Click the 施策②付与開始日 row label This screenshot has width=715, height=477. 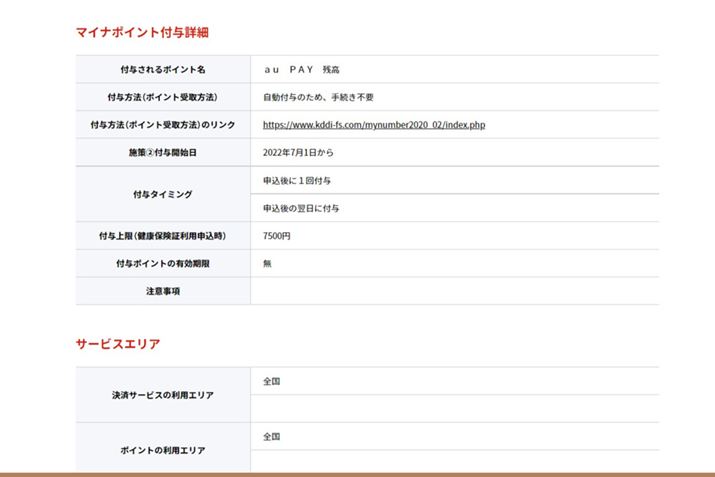tap(162, 153)
